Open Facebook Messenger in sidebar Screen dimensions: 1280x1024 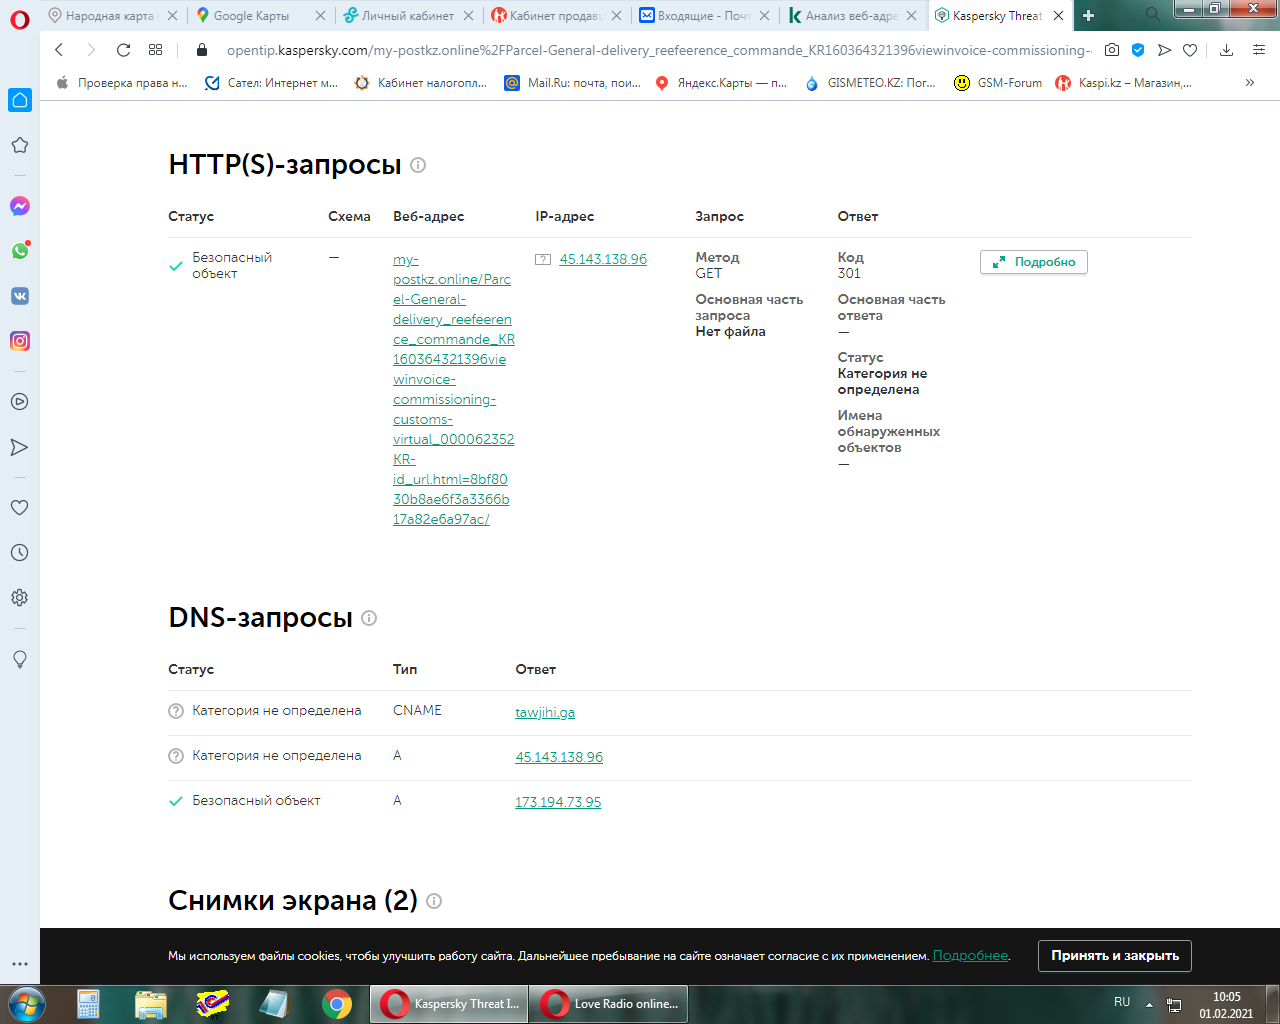click(20, 206)
